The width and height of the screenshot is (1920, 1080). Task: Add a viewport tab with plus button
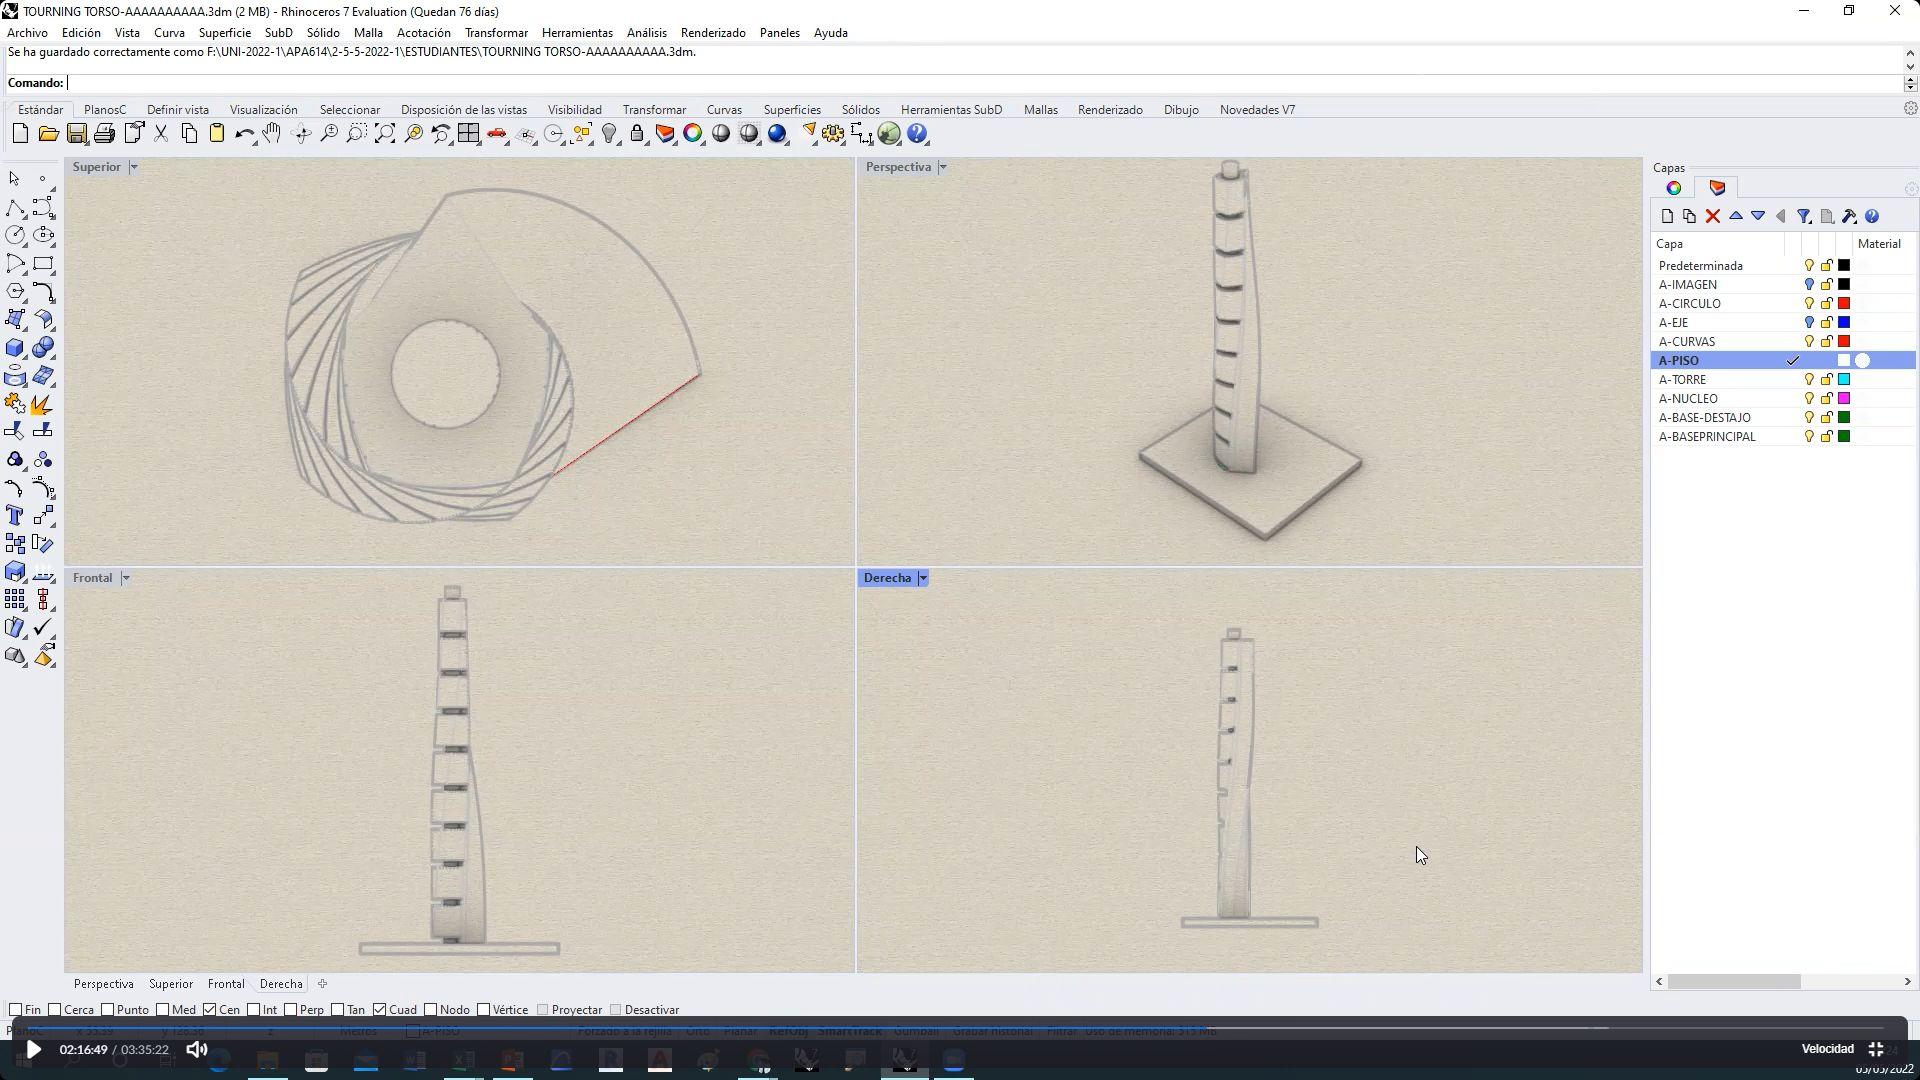(x=322, y=984)
